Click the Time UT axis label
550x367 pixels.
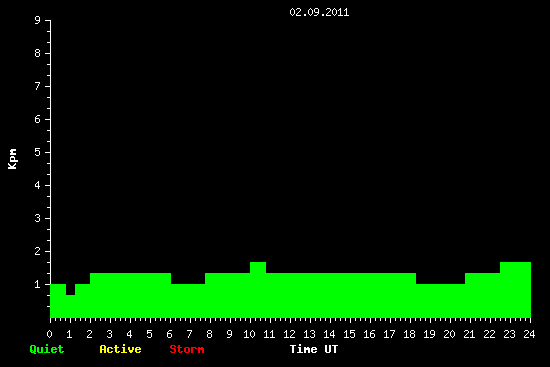point(314,349)
